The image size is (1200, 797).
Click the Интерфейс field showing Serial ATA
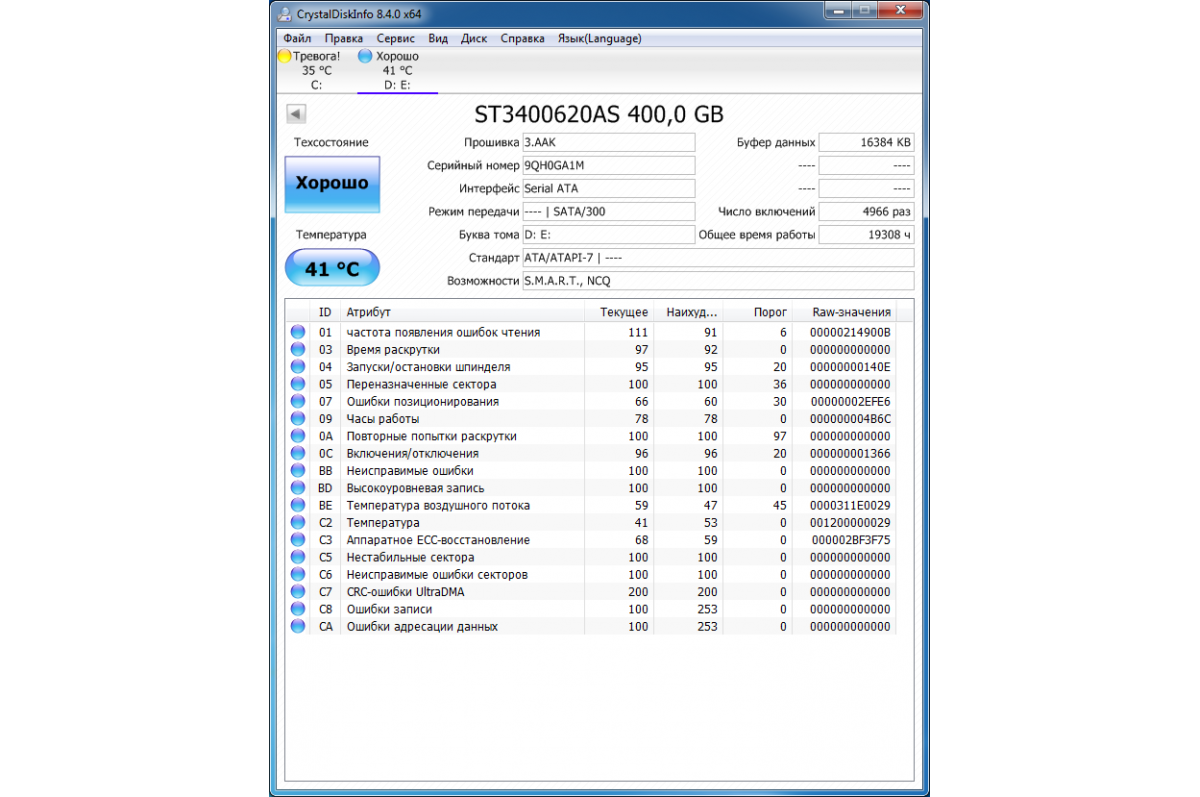pos(609,188)
